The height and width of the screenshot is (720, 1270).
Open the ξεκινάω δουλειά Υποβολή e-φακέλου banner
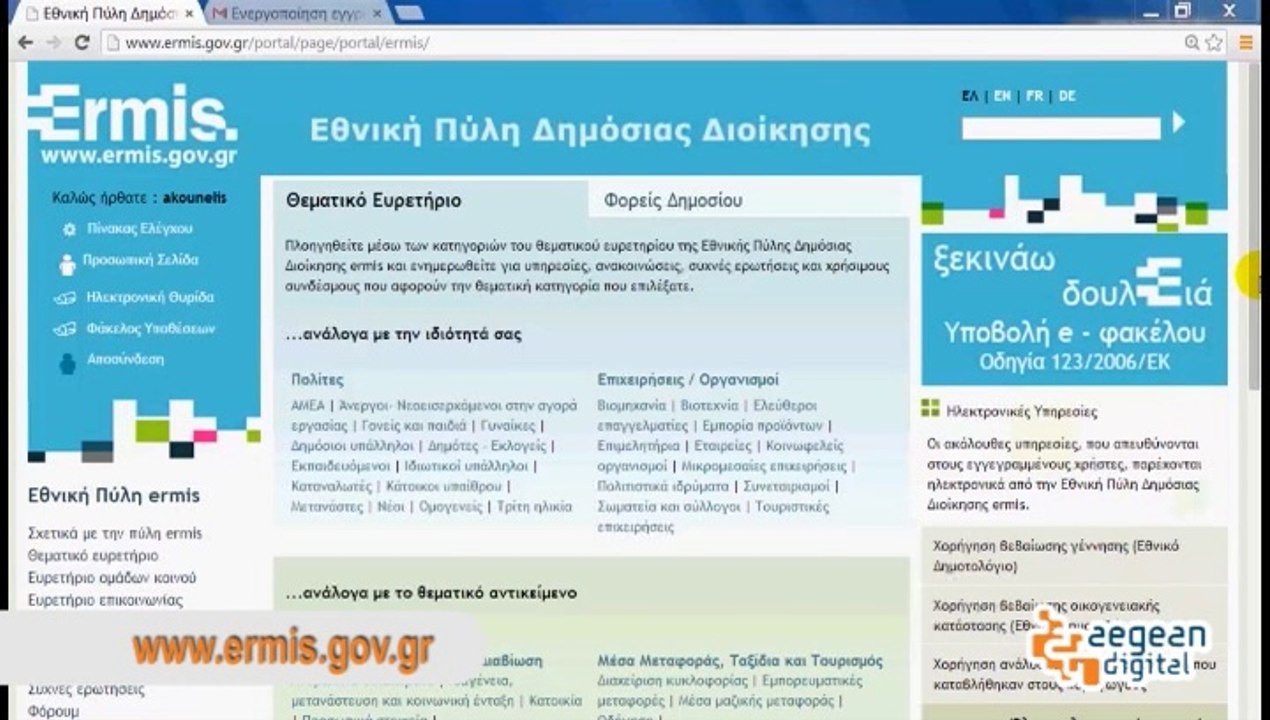[x=1074, y=309]
